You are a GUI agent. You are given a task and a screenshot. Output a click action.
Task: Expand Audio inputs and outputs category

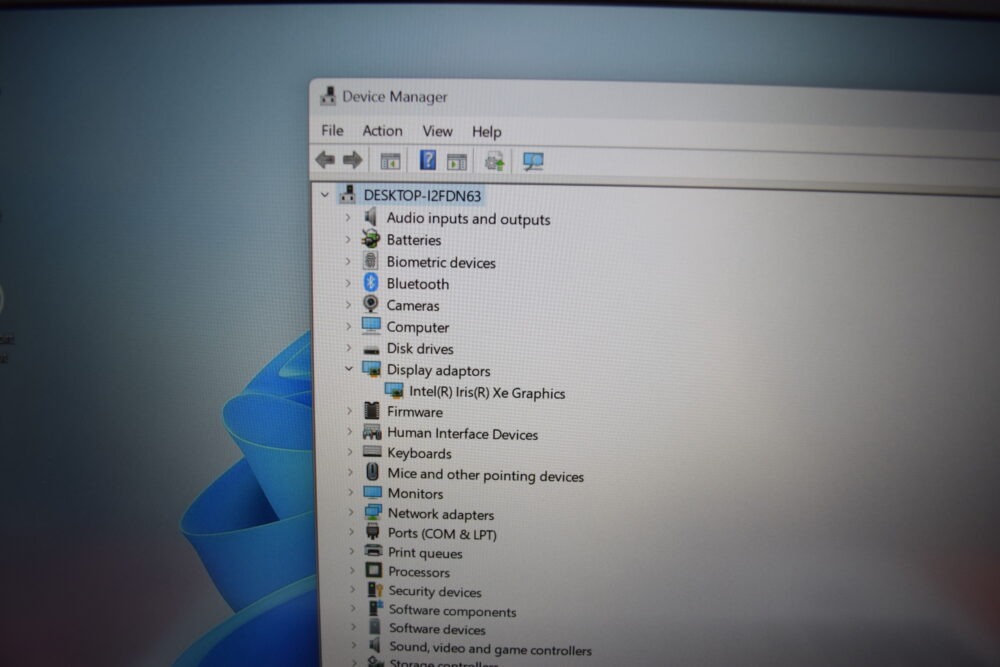tap(348, 217)
